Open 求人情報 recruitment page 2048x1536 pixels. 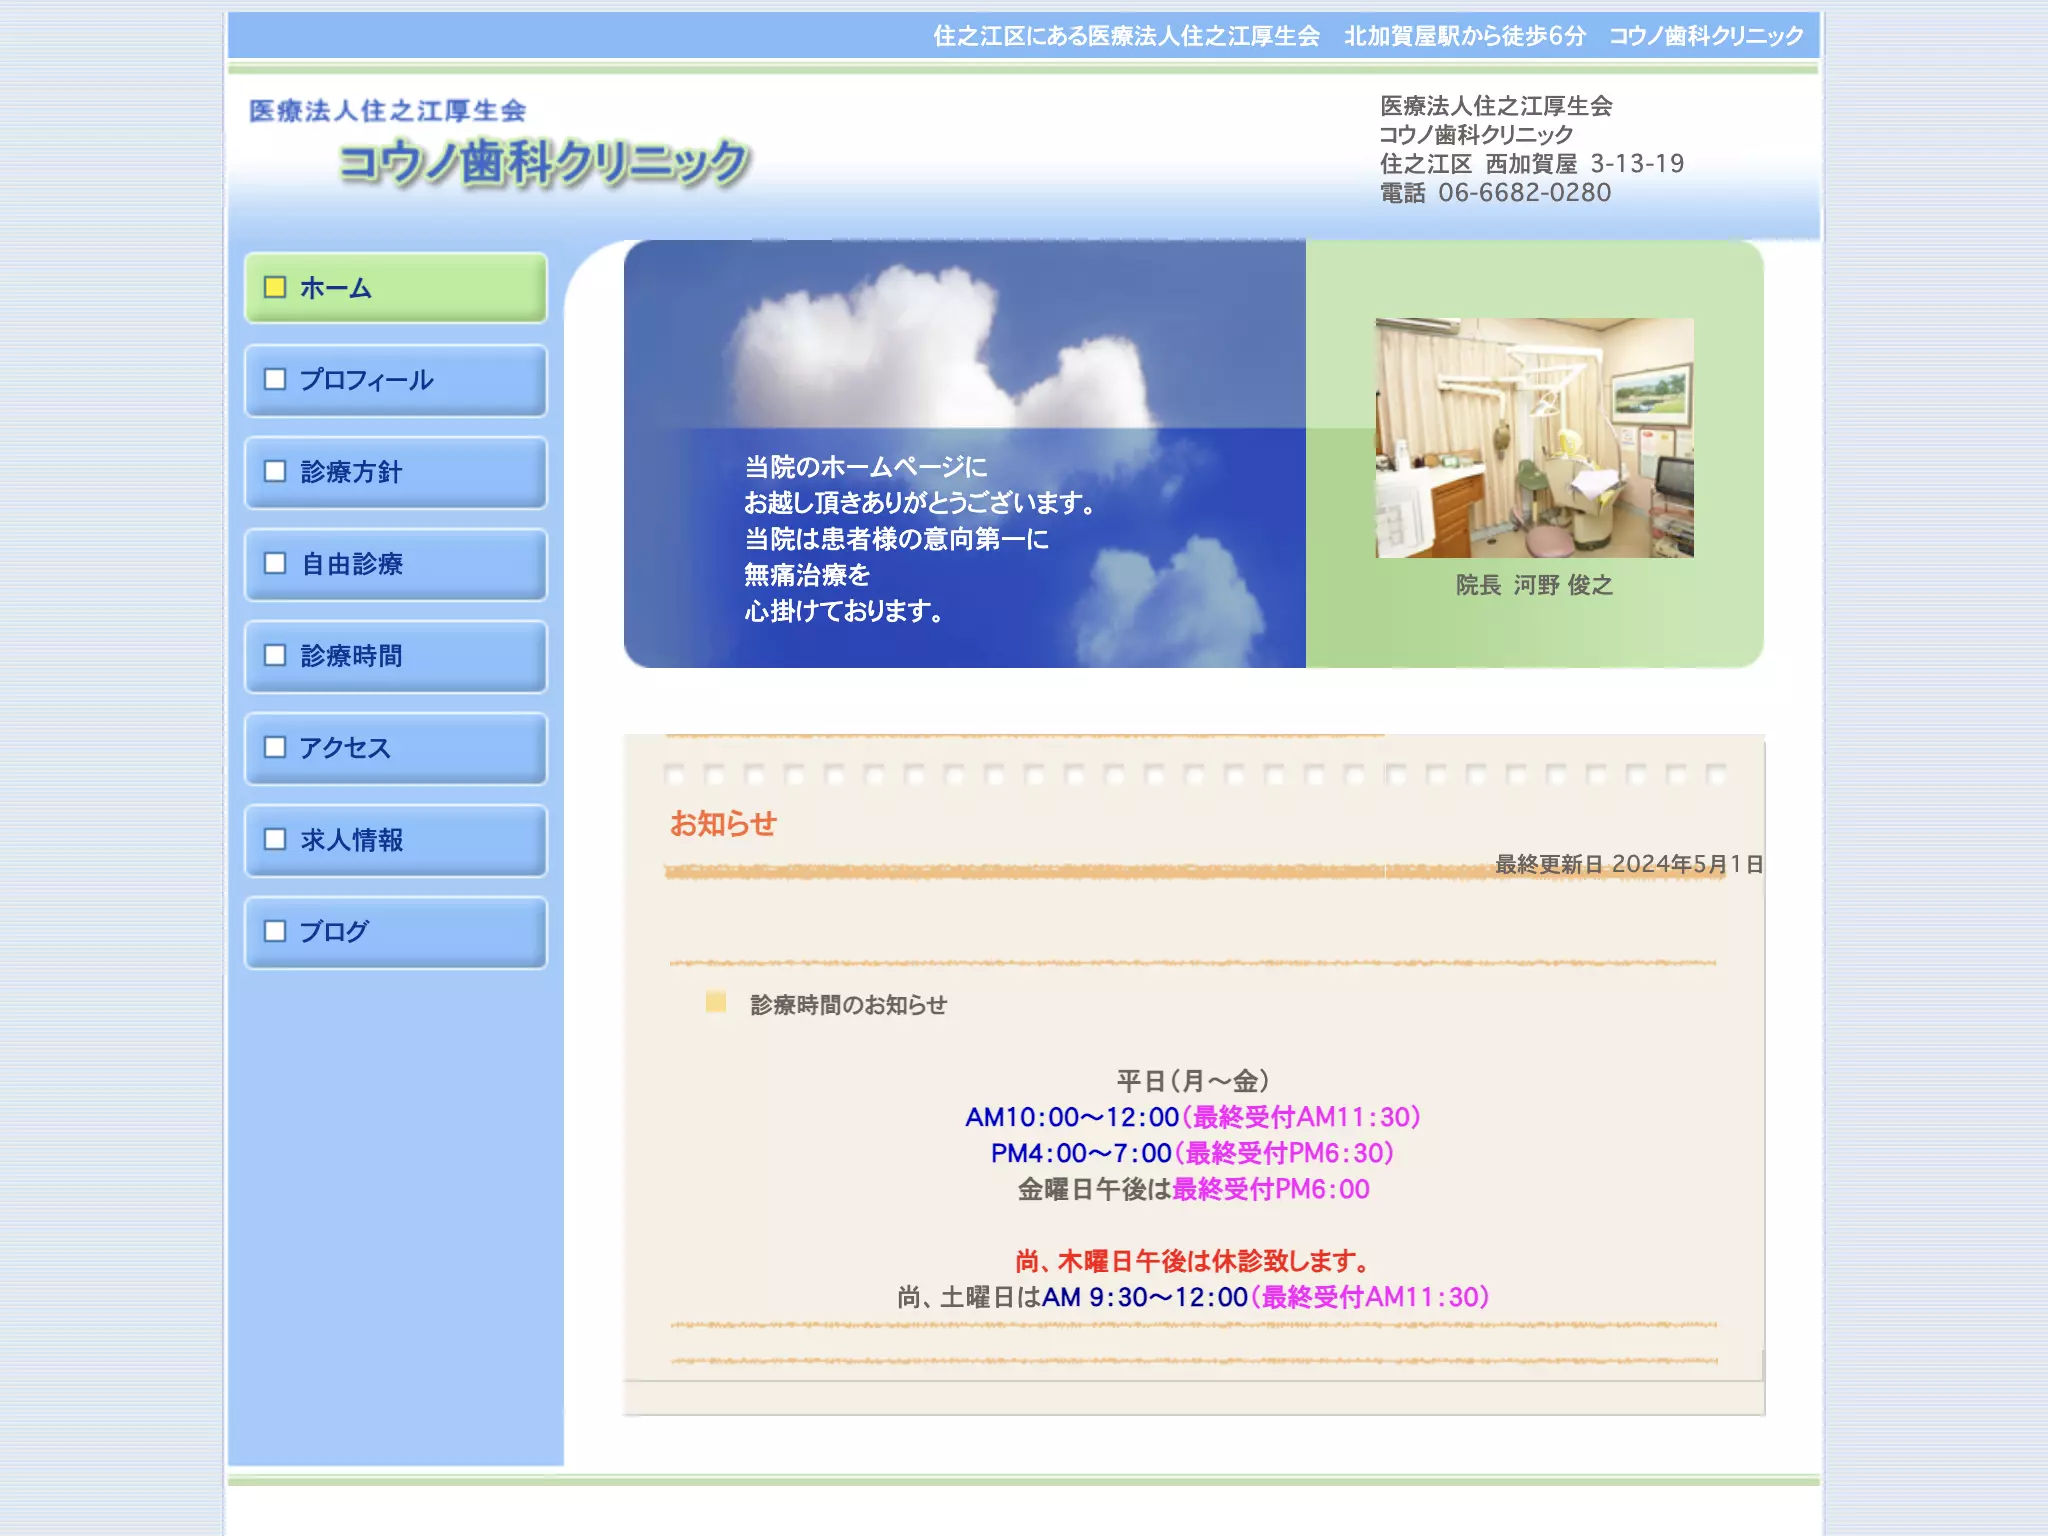[x=396, y=840]
